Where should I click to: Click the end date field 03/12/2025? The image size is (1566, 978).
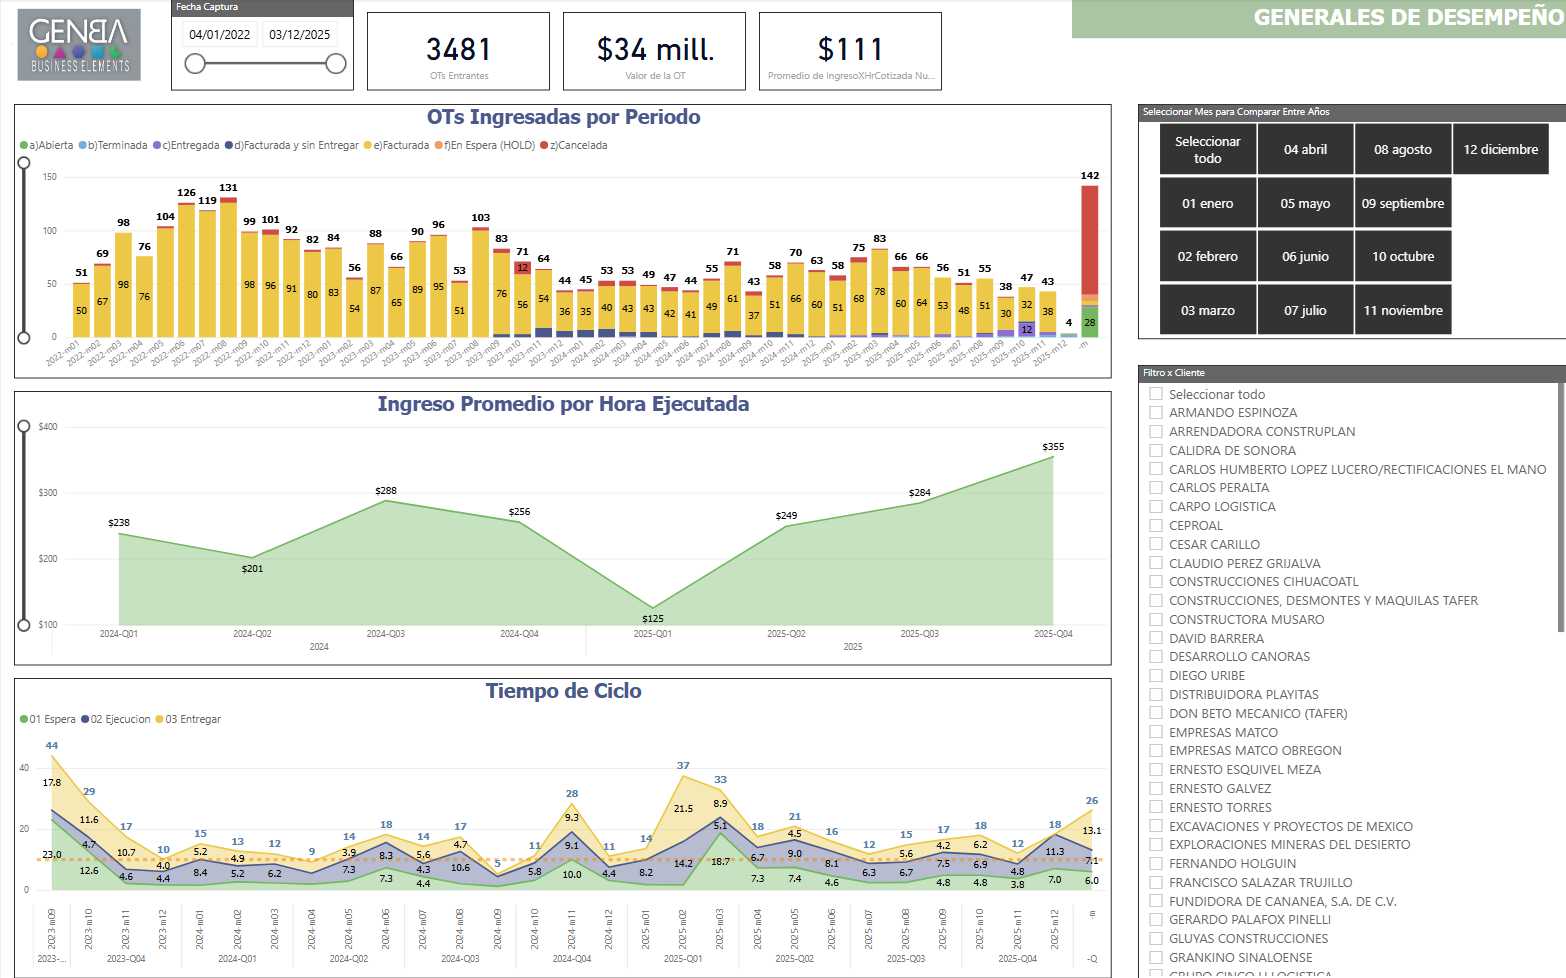(300, 35)
